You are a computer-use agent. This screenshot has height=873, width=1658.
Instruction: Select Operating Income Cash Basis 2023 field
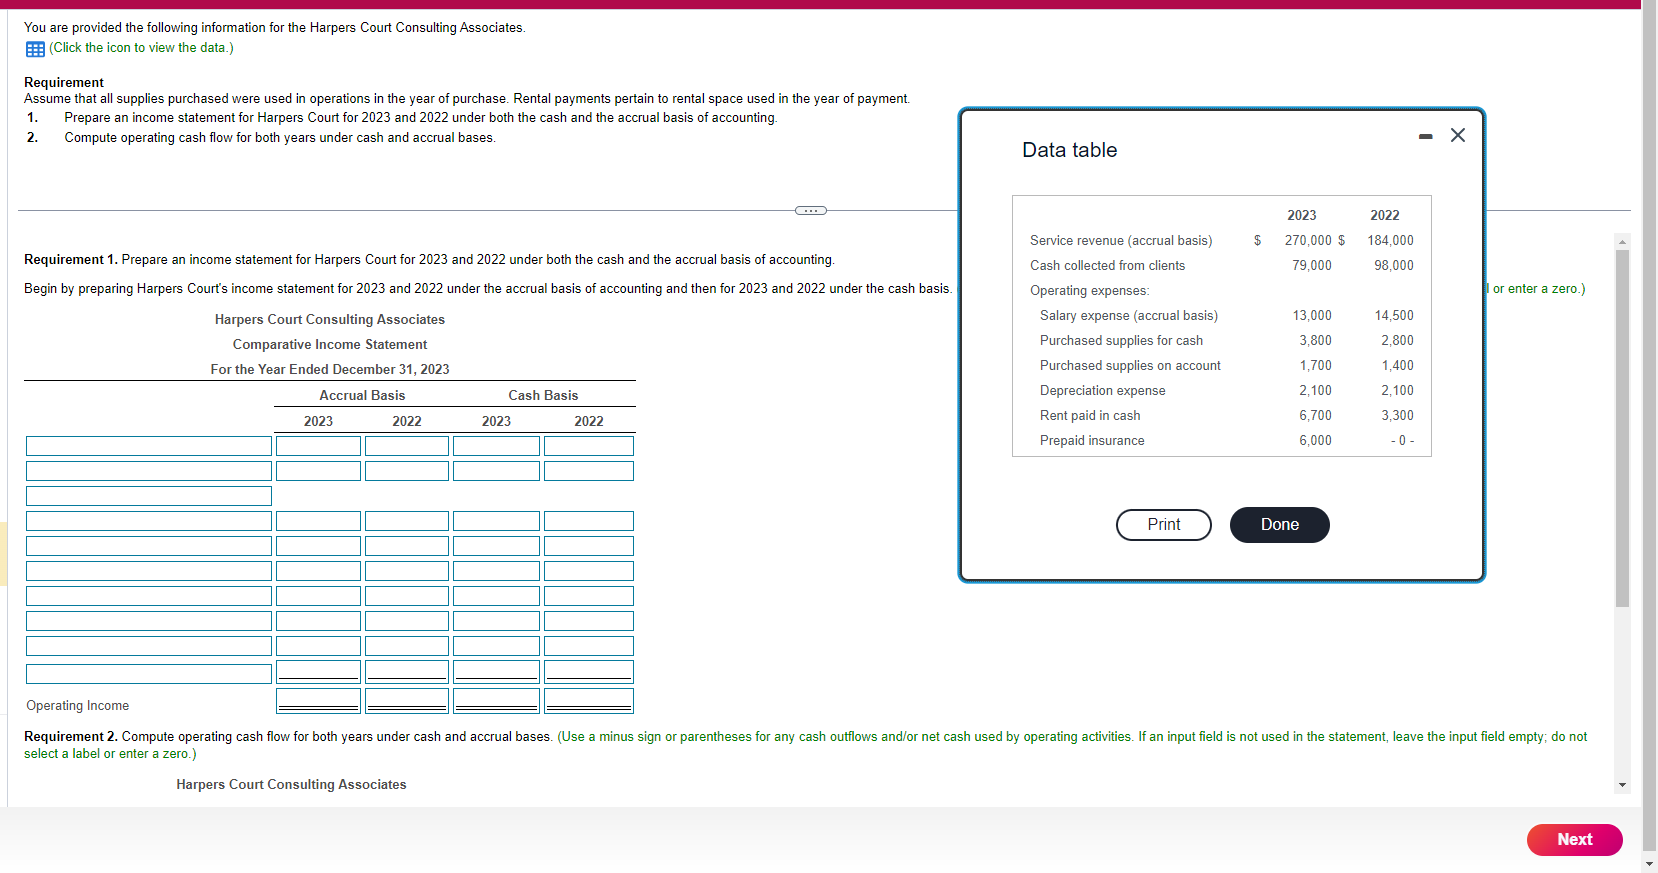496,701
